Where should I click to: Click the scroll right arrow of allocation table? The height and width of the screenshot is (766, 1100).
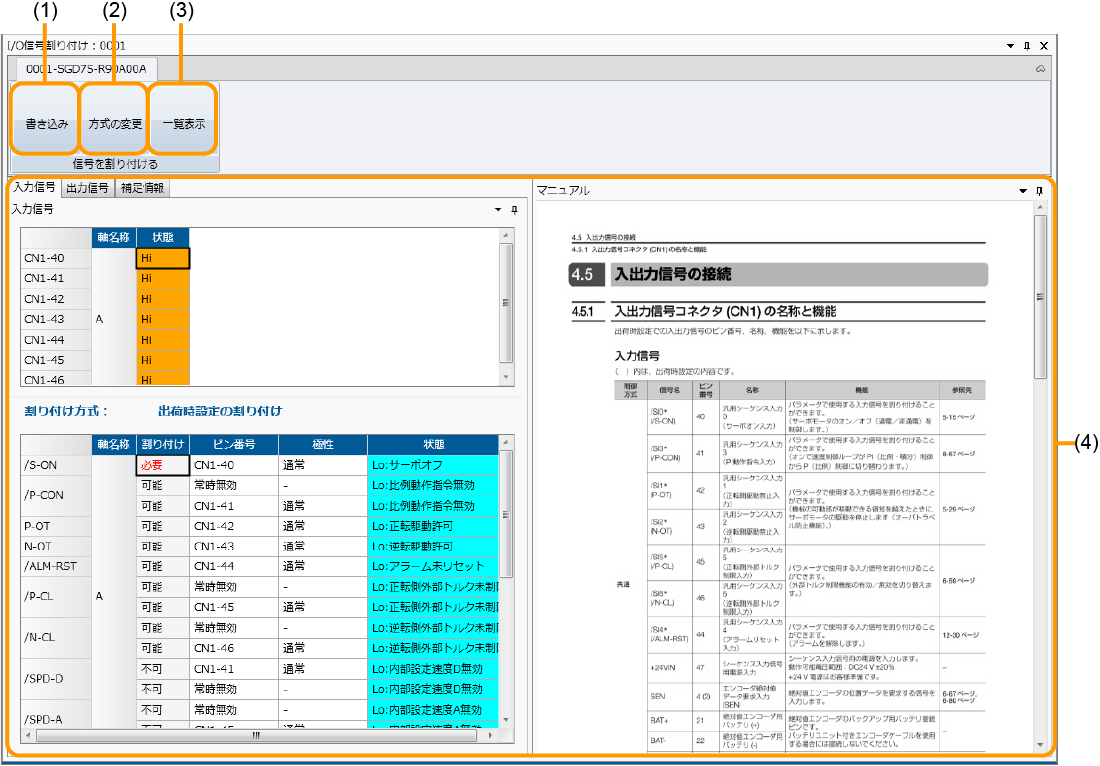pos(491,735)
